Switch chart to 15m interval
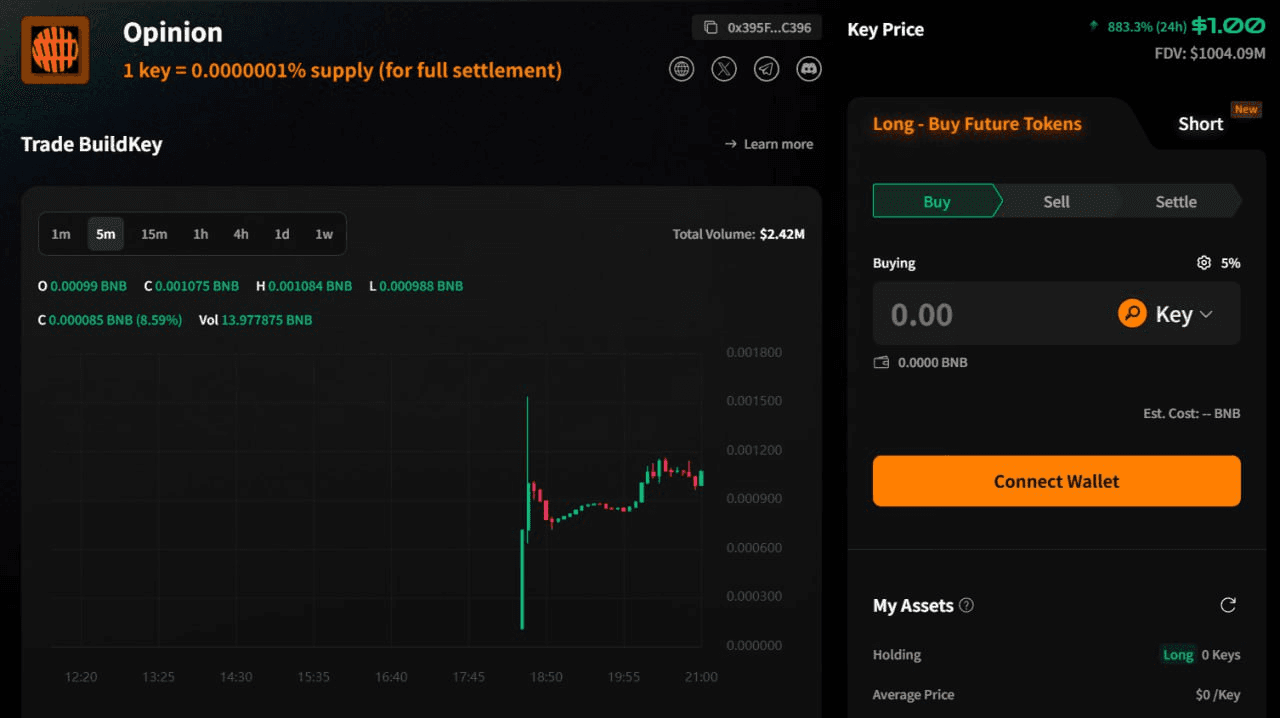Viewport: 1280px width, 718px height. [154, 234]
